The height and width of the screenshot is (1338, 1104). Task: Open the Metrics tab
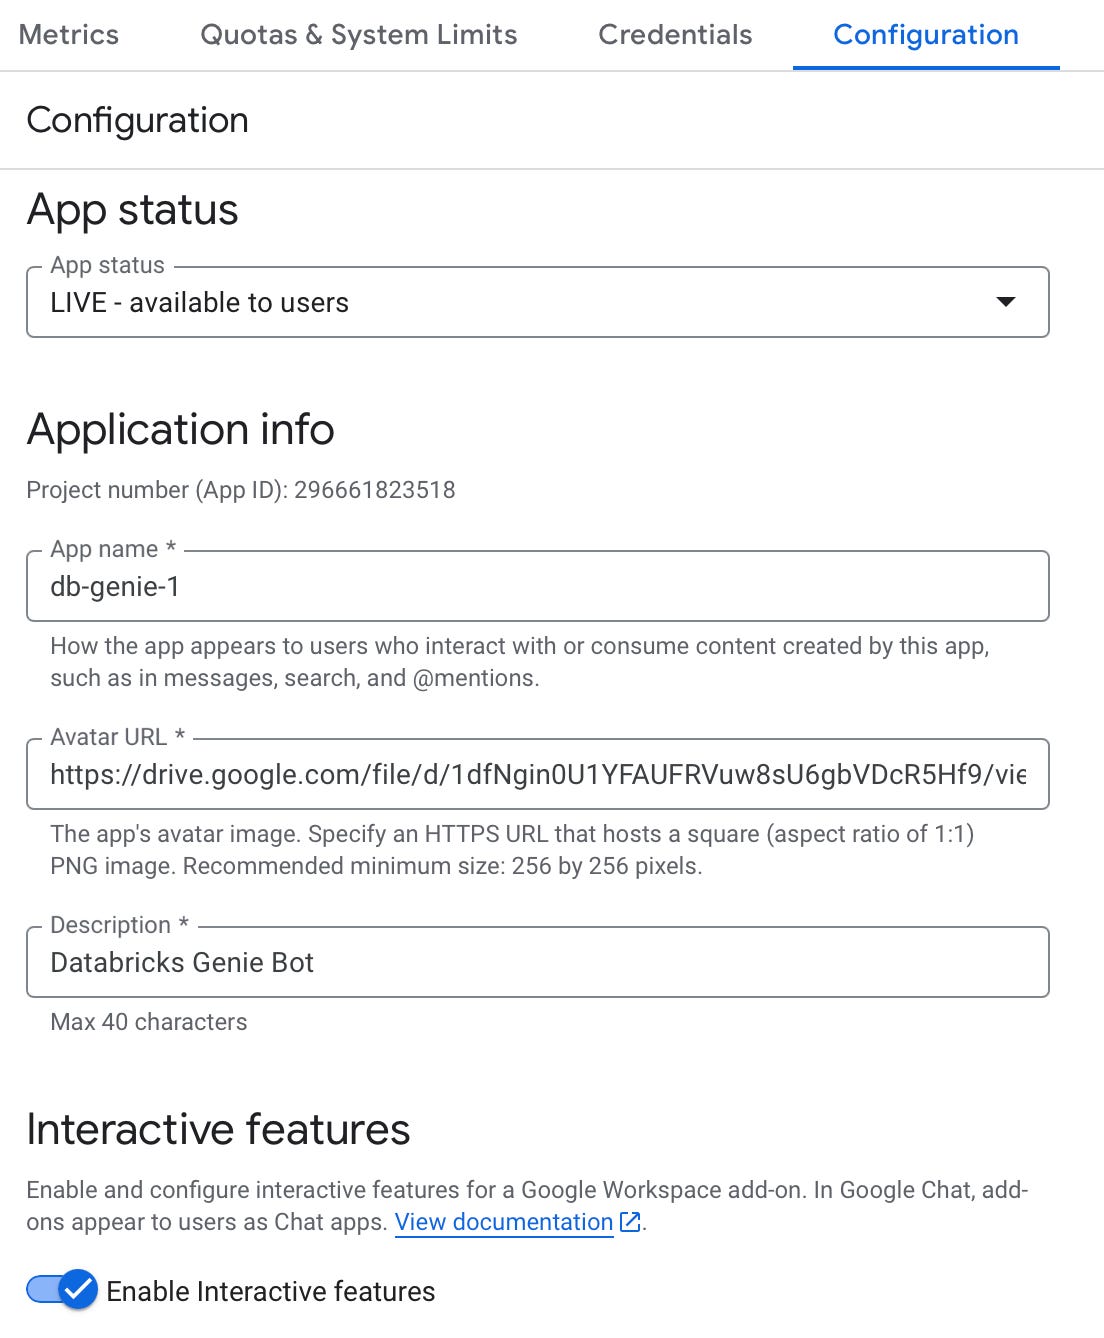(69, 35)
